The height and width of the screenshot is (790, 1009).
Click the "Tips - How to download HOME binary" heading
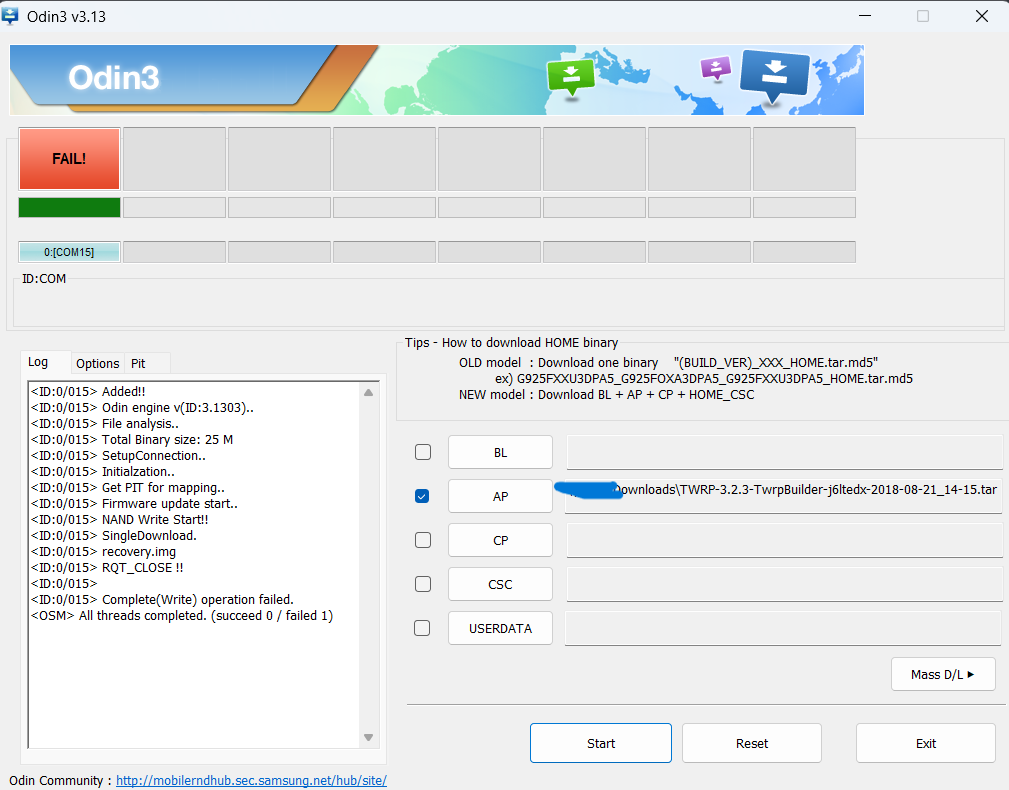pos(512,343)
